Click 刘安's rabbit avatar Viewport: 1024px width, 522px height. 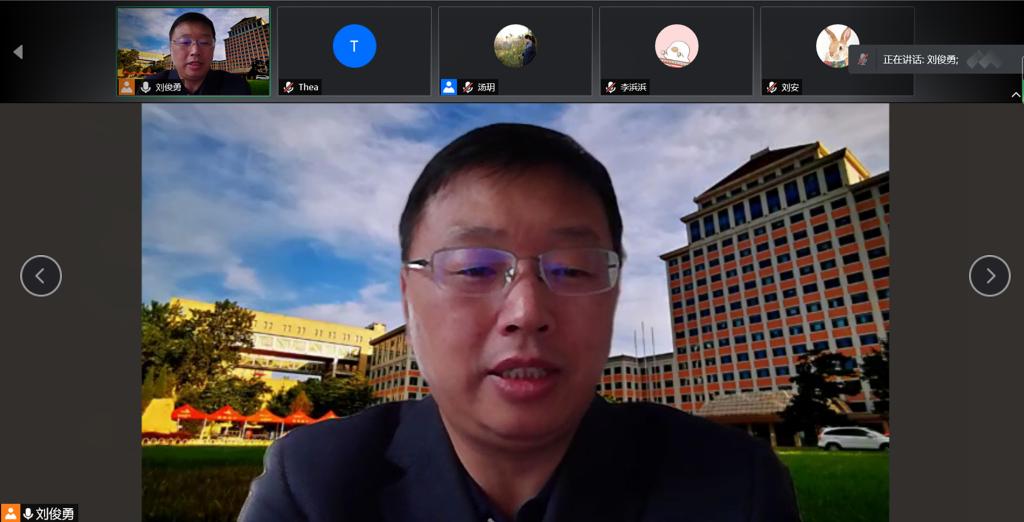coord(837,46)
